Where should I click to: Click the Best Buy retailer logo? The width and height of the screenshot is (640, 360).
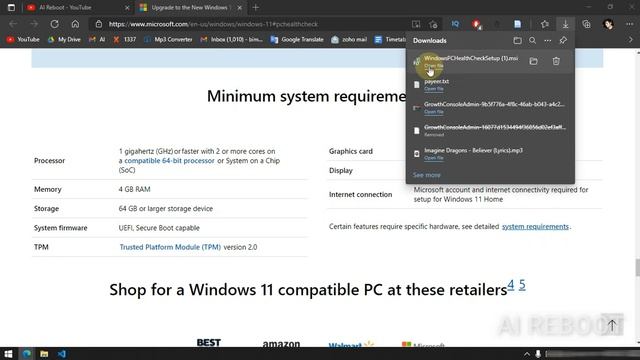pyautogui.click(x=209, y=342)
